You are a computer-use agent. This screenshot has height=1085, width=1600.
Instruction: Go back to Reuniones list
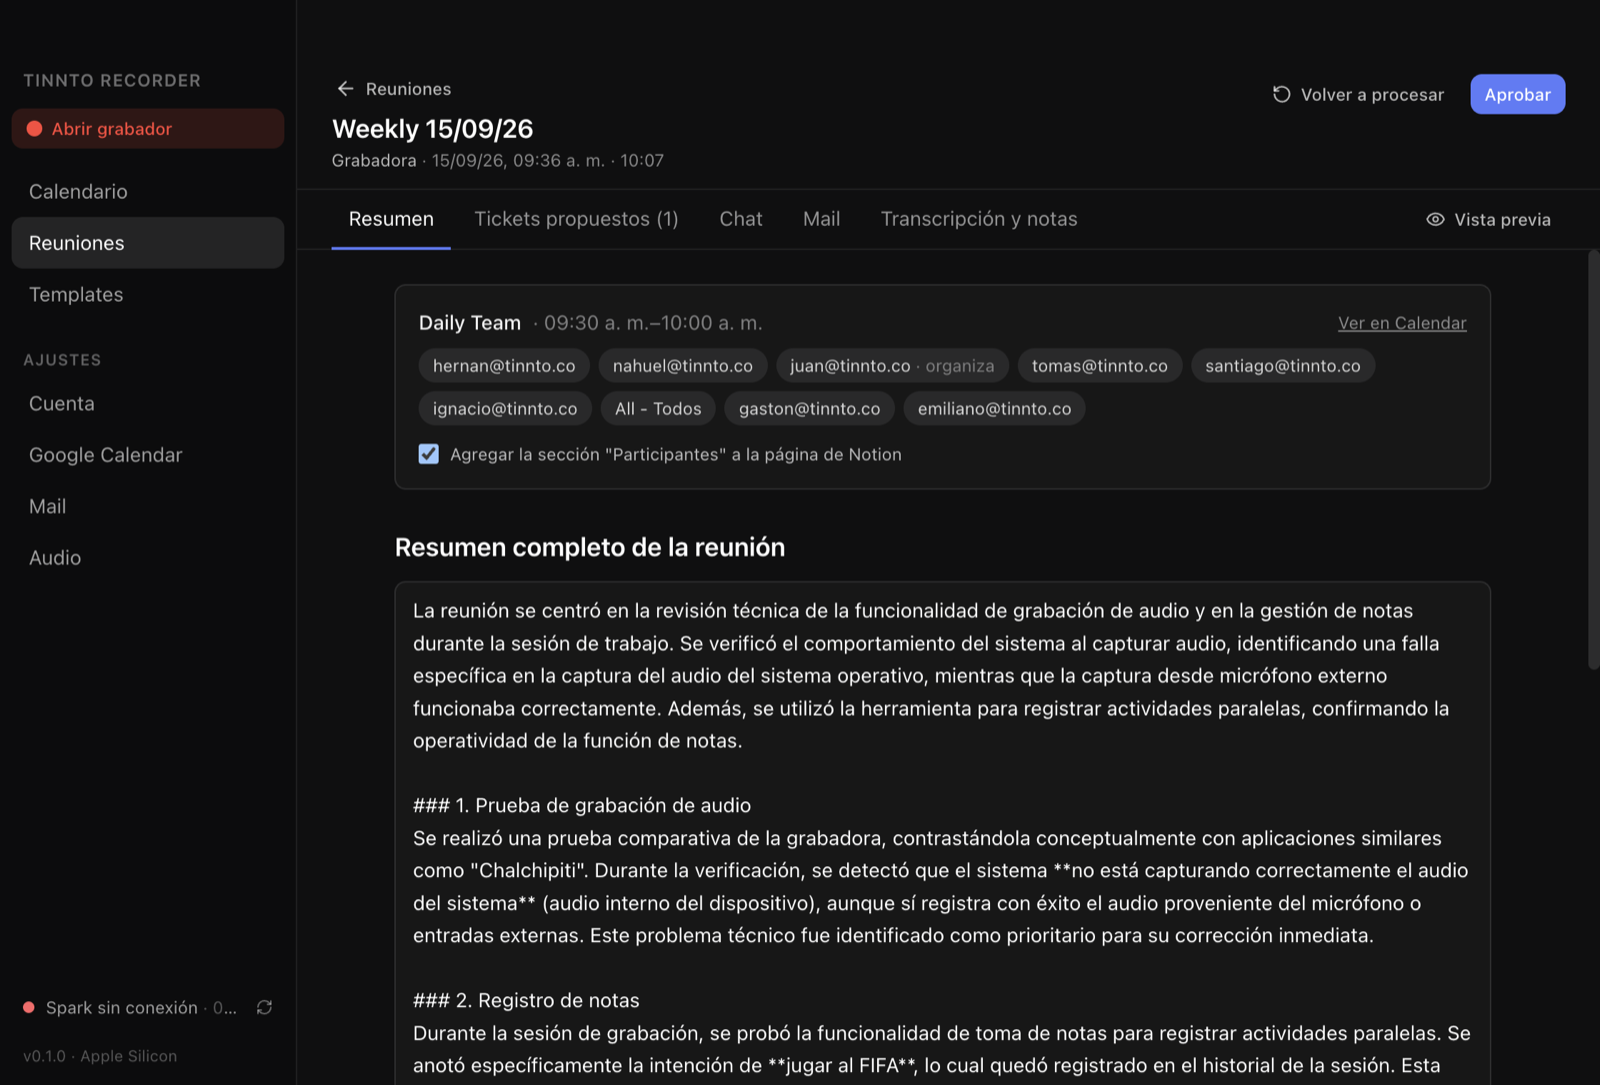[394, 89]
